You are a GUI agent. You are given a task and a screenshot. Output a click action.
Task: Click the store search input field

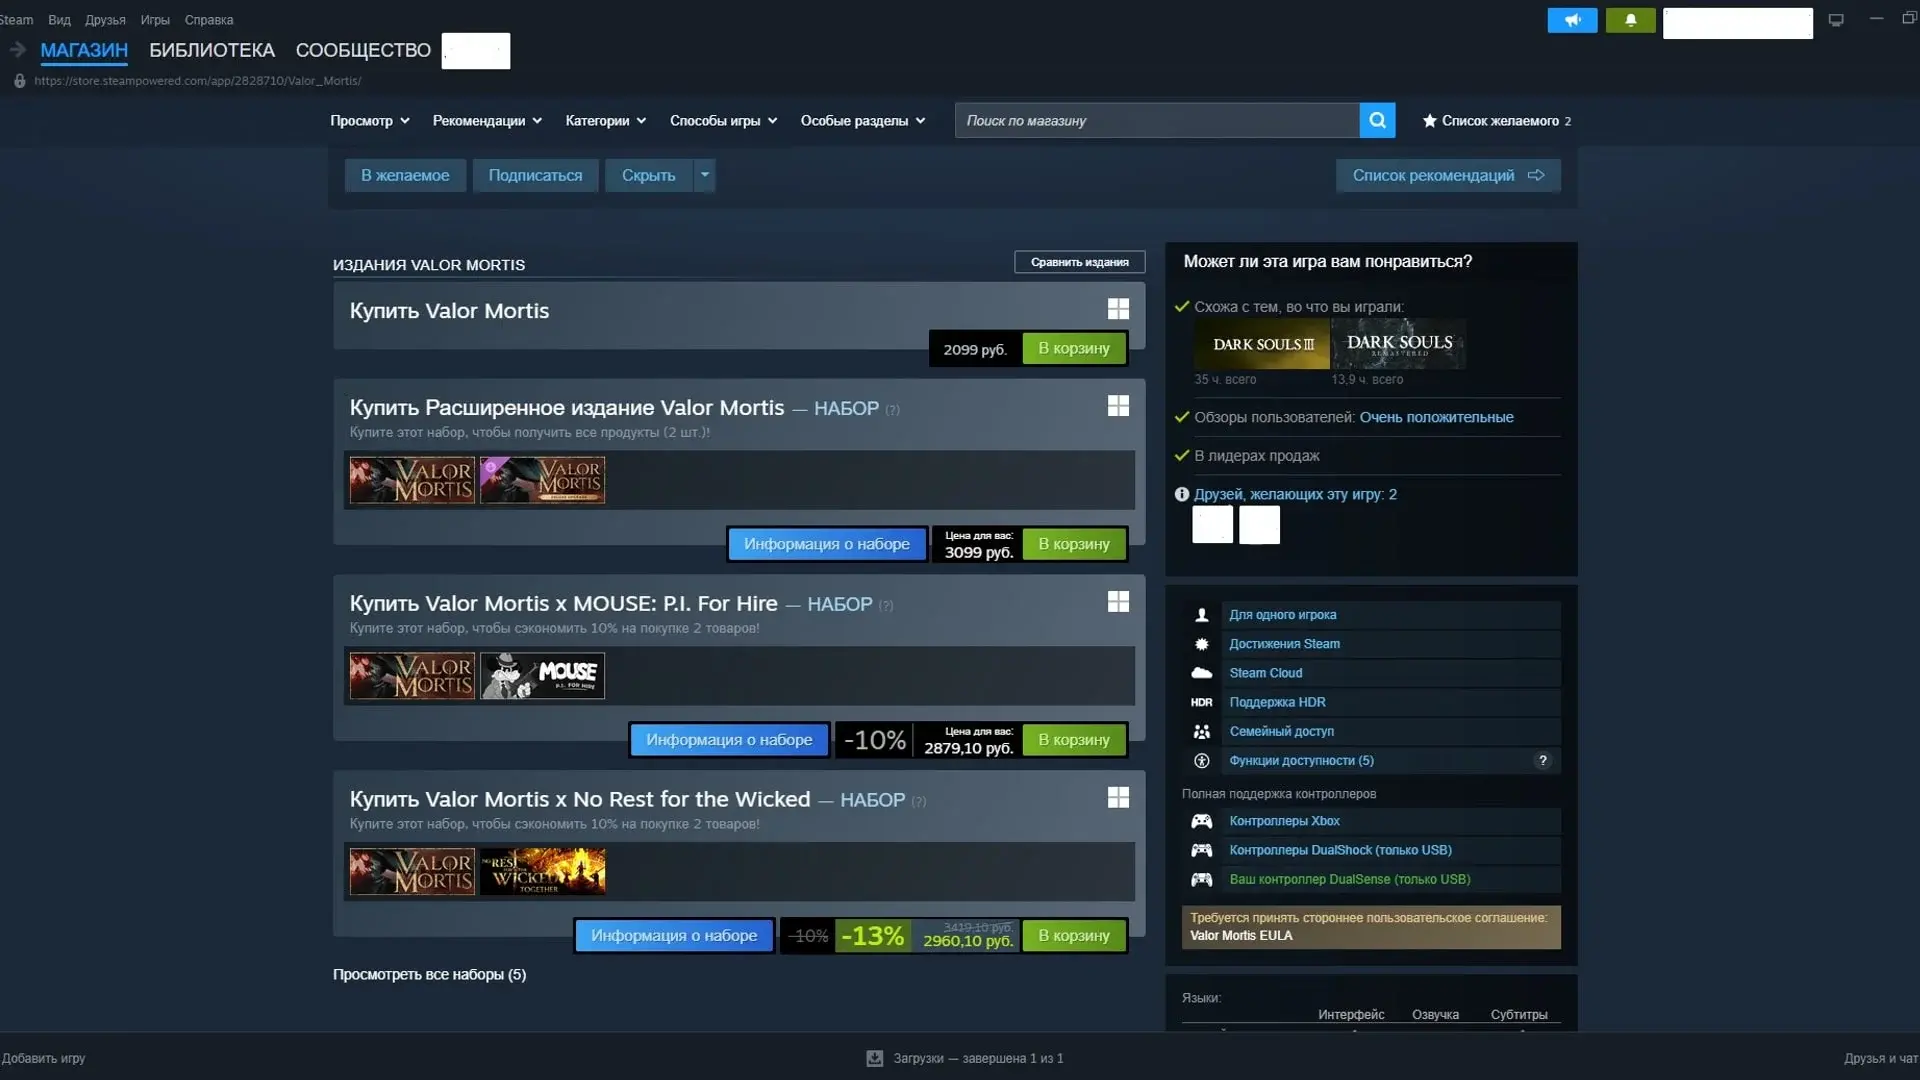(x=1157, y=120)
